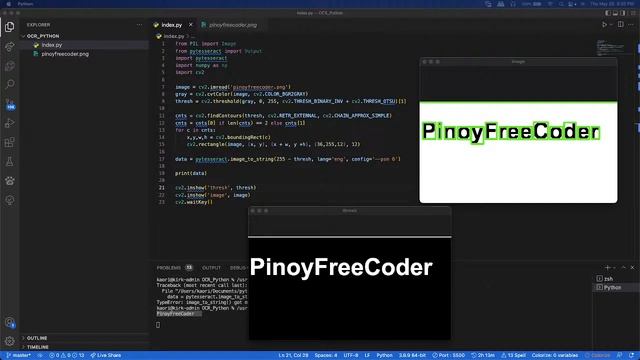Open the Customize Layout button
The width and height of the screenshot is (640, 360).
632,13
